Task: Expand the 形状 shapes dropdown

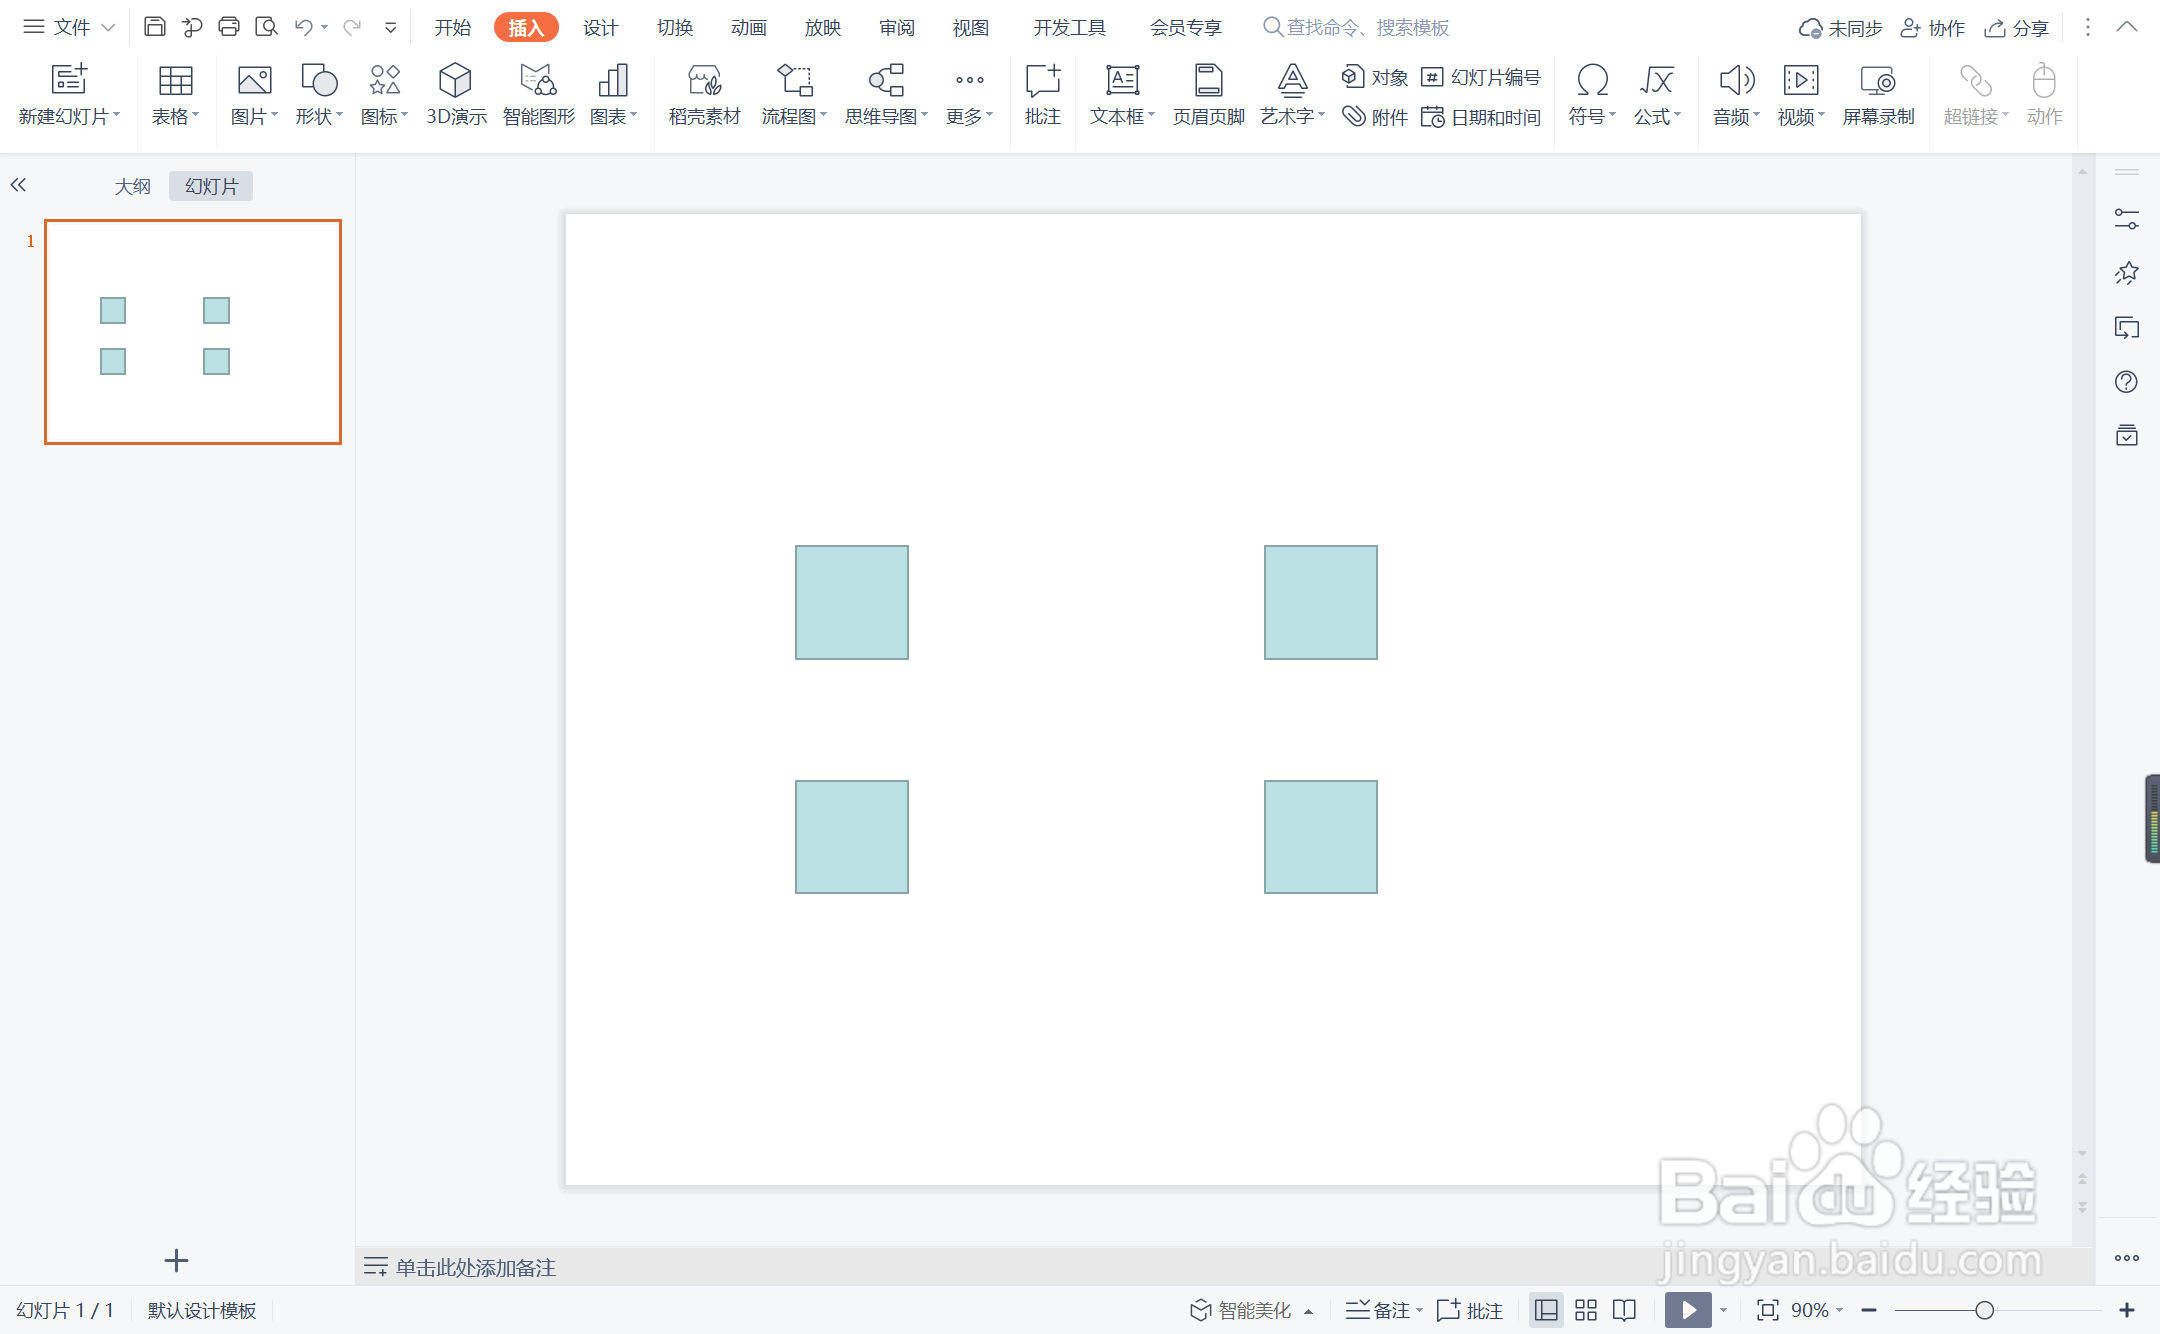Action: point(319,116)
